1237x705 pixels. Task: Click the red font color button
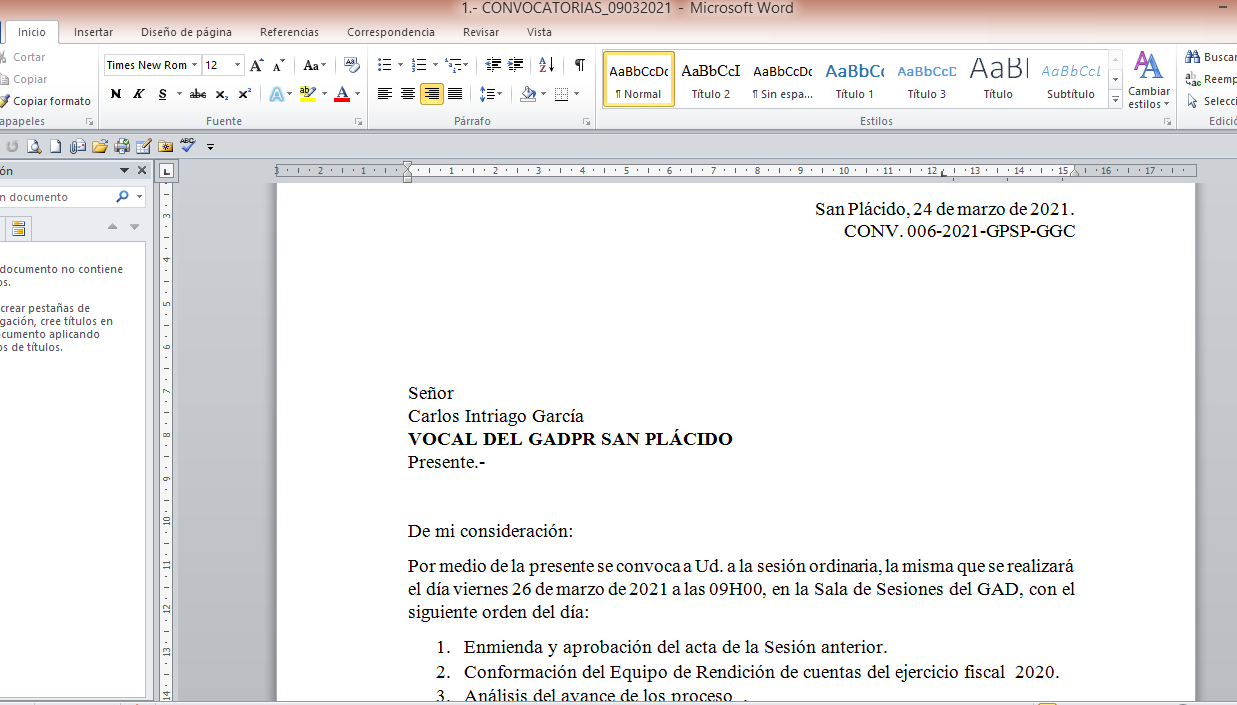click(x=342, y=94)
